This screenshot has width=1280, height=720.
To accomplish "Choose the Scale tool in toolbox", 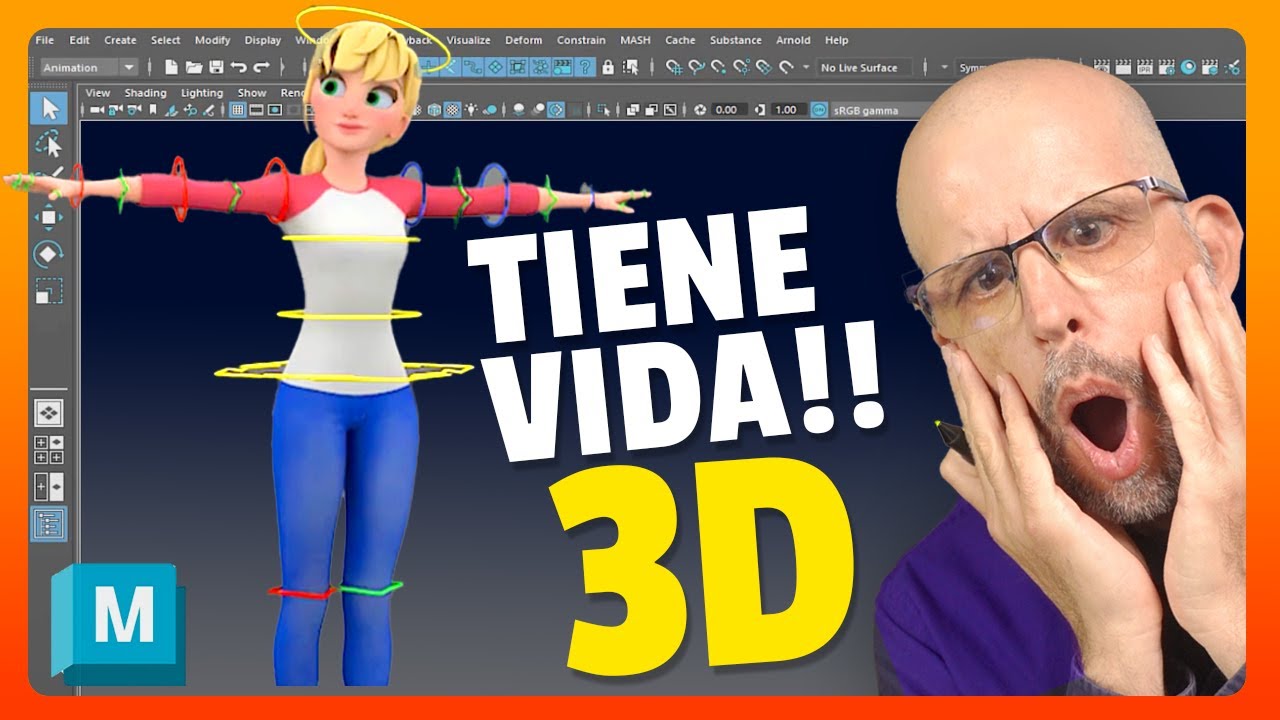I will (49, 291).
